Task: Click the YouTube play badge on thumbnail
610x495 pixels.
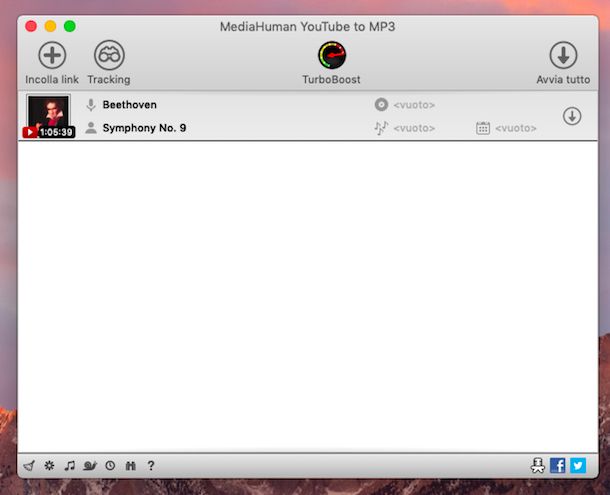Action: click(x=30, y=132)
